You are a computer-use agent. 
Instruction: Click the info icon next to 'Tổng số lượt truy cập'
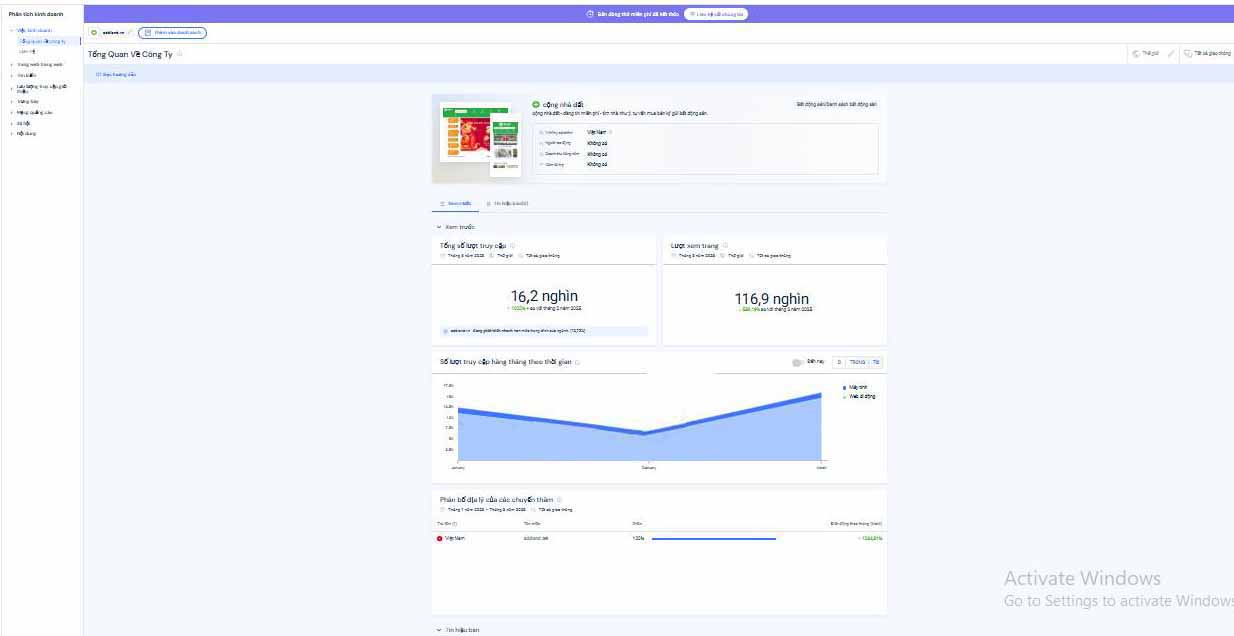tap(512, 245)
